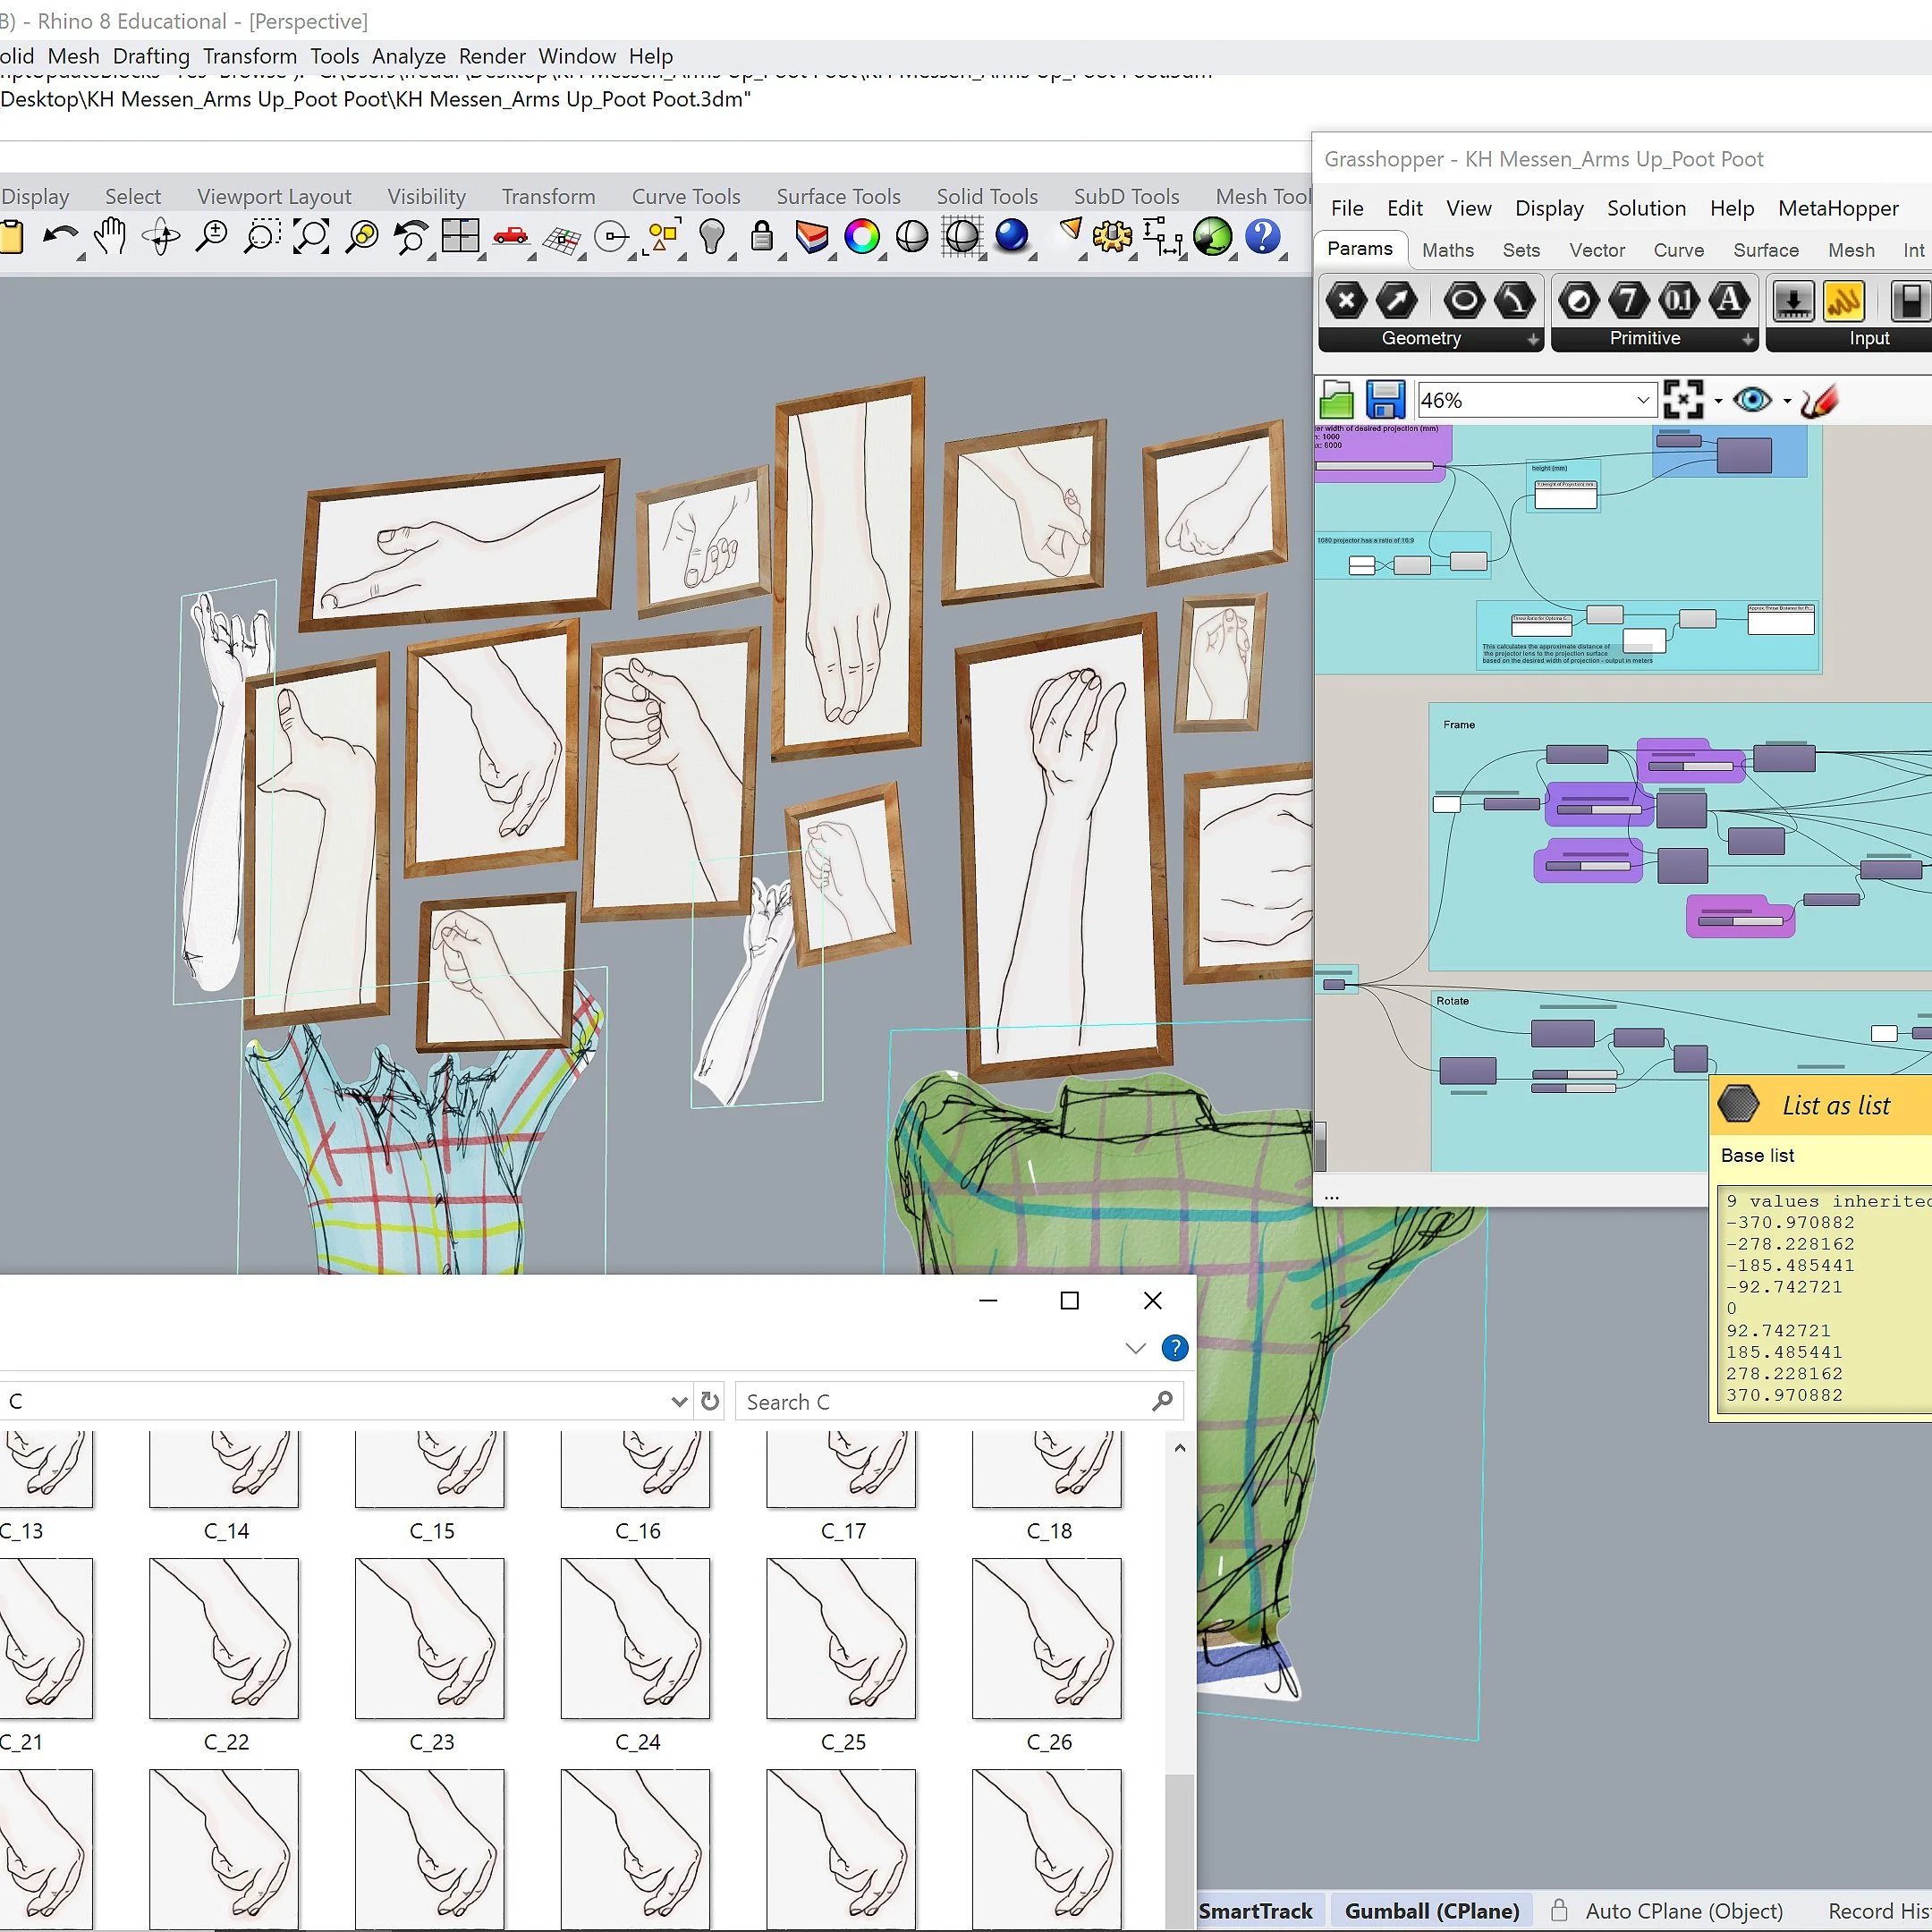Toggle the Grasshopper preview eye icon
Viewport: 1932px width, 1932px height.
pos(1752,400)
